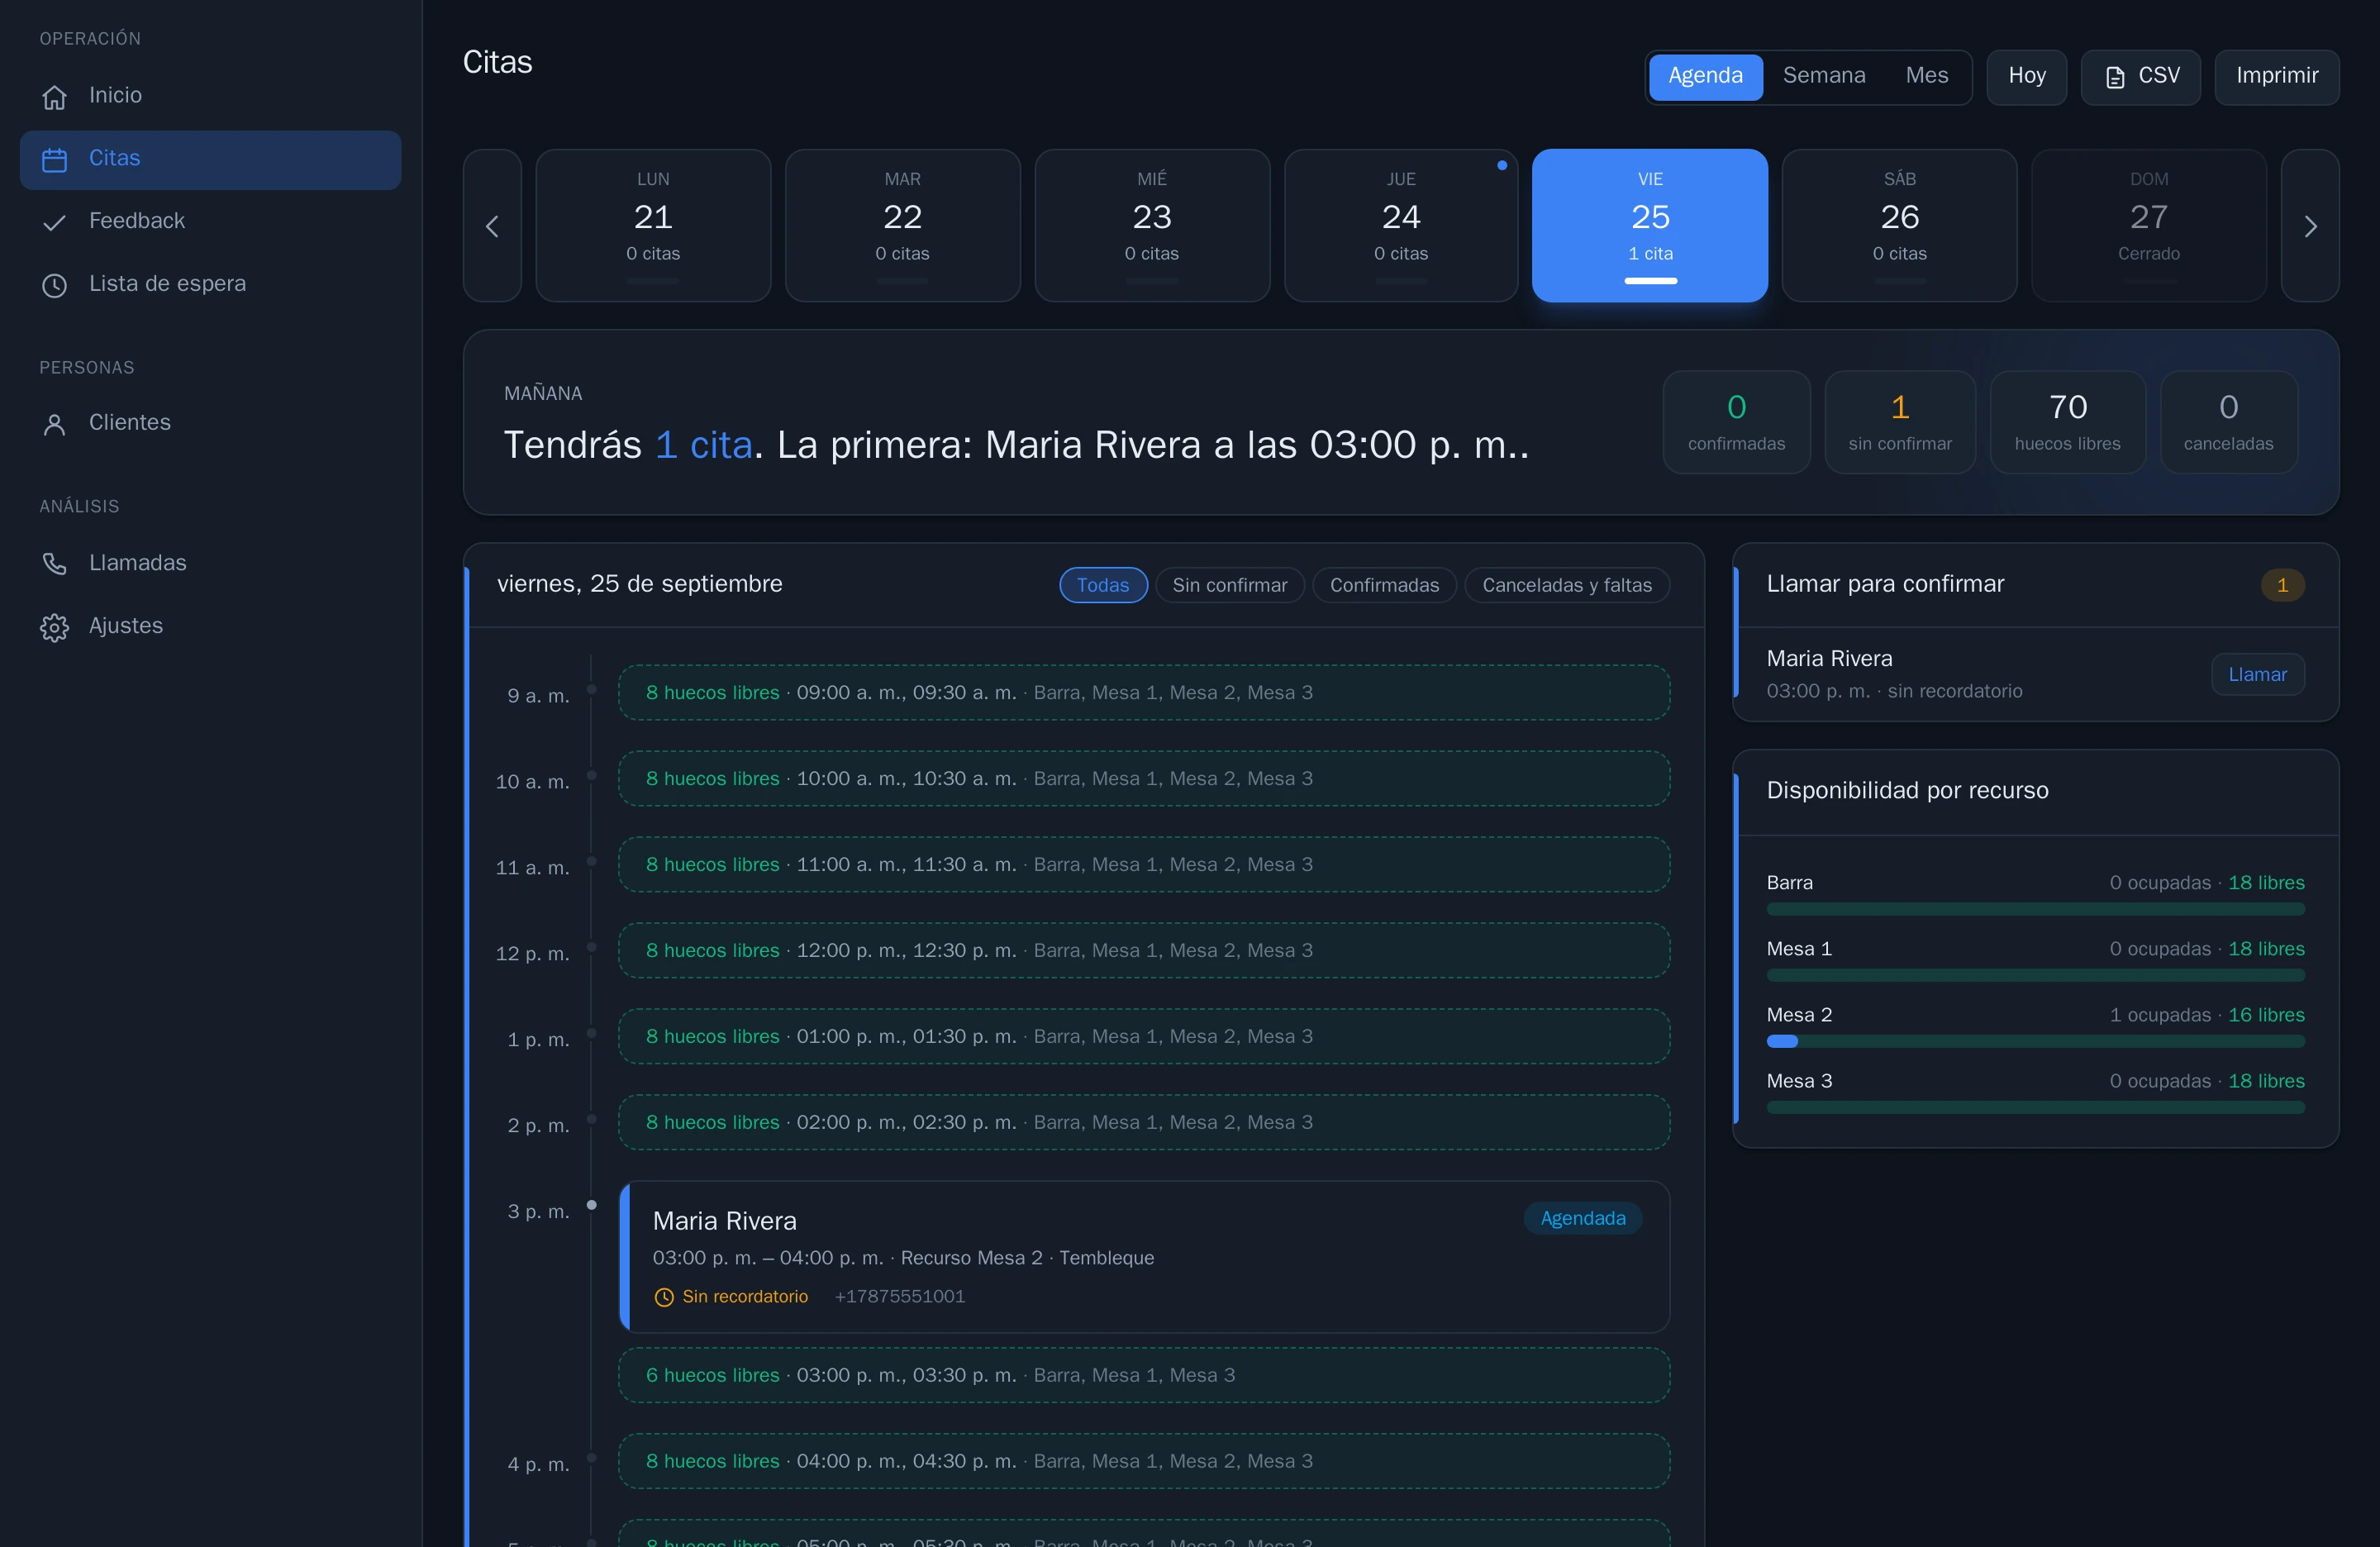Jump to today with Hoy button
The width and height of the screenshot is (2380, 1547).
pyautogui.click(x=2026, y=76)
